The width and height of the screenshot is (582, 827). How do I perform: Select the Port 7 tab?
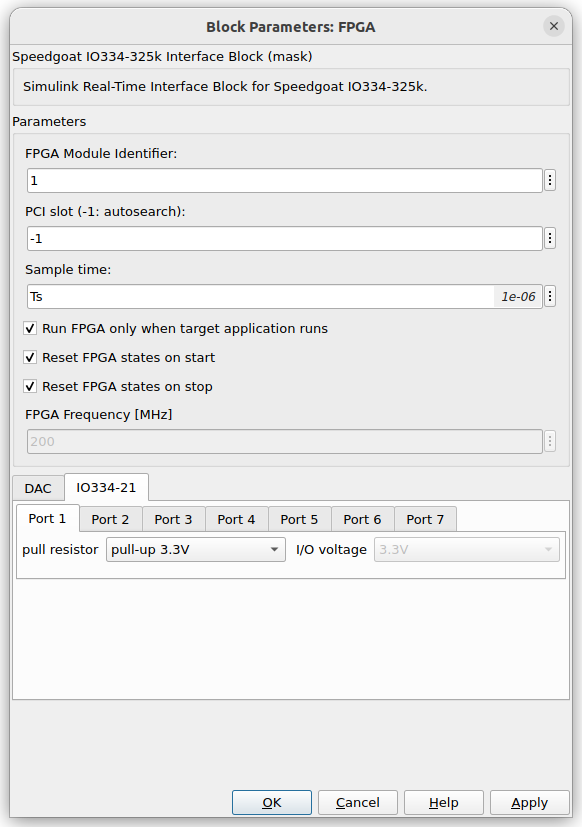(425, 520)
